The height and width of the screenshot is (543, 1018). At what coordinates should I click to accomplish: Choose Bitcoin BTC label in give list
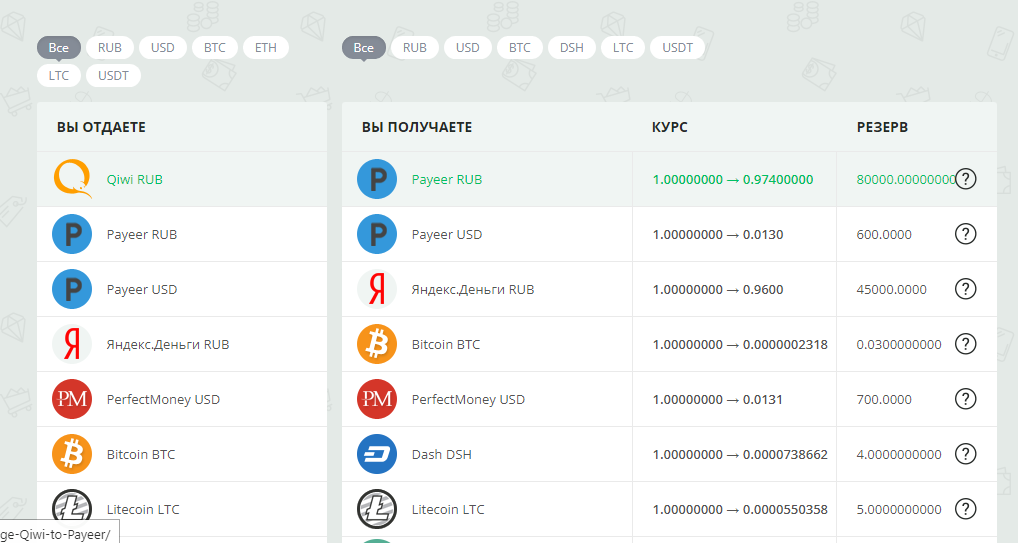pyautogui.click(x=141, y=455)
